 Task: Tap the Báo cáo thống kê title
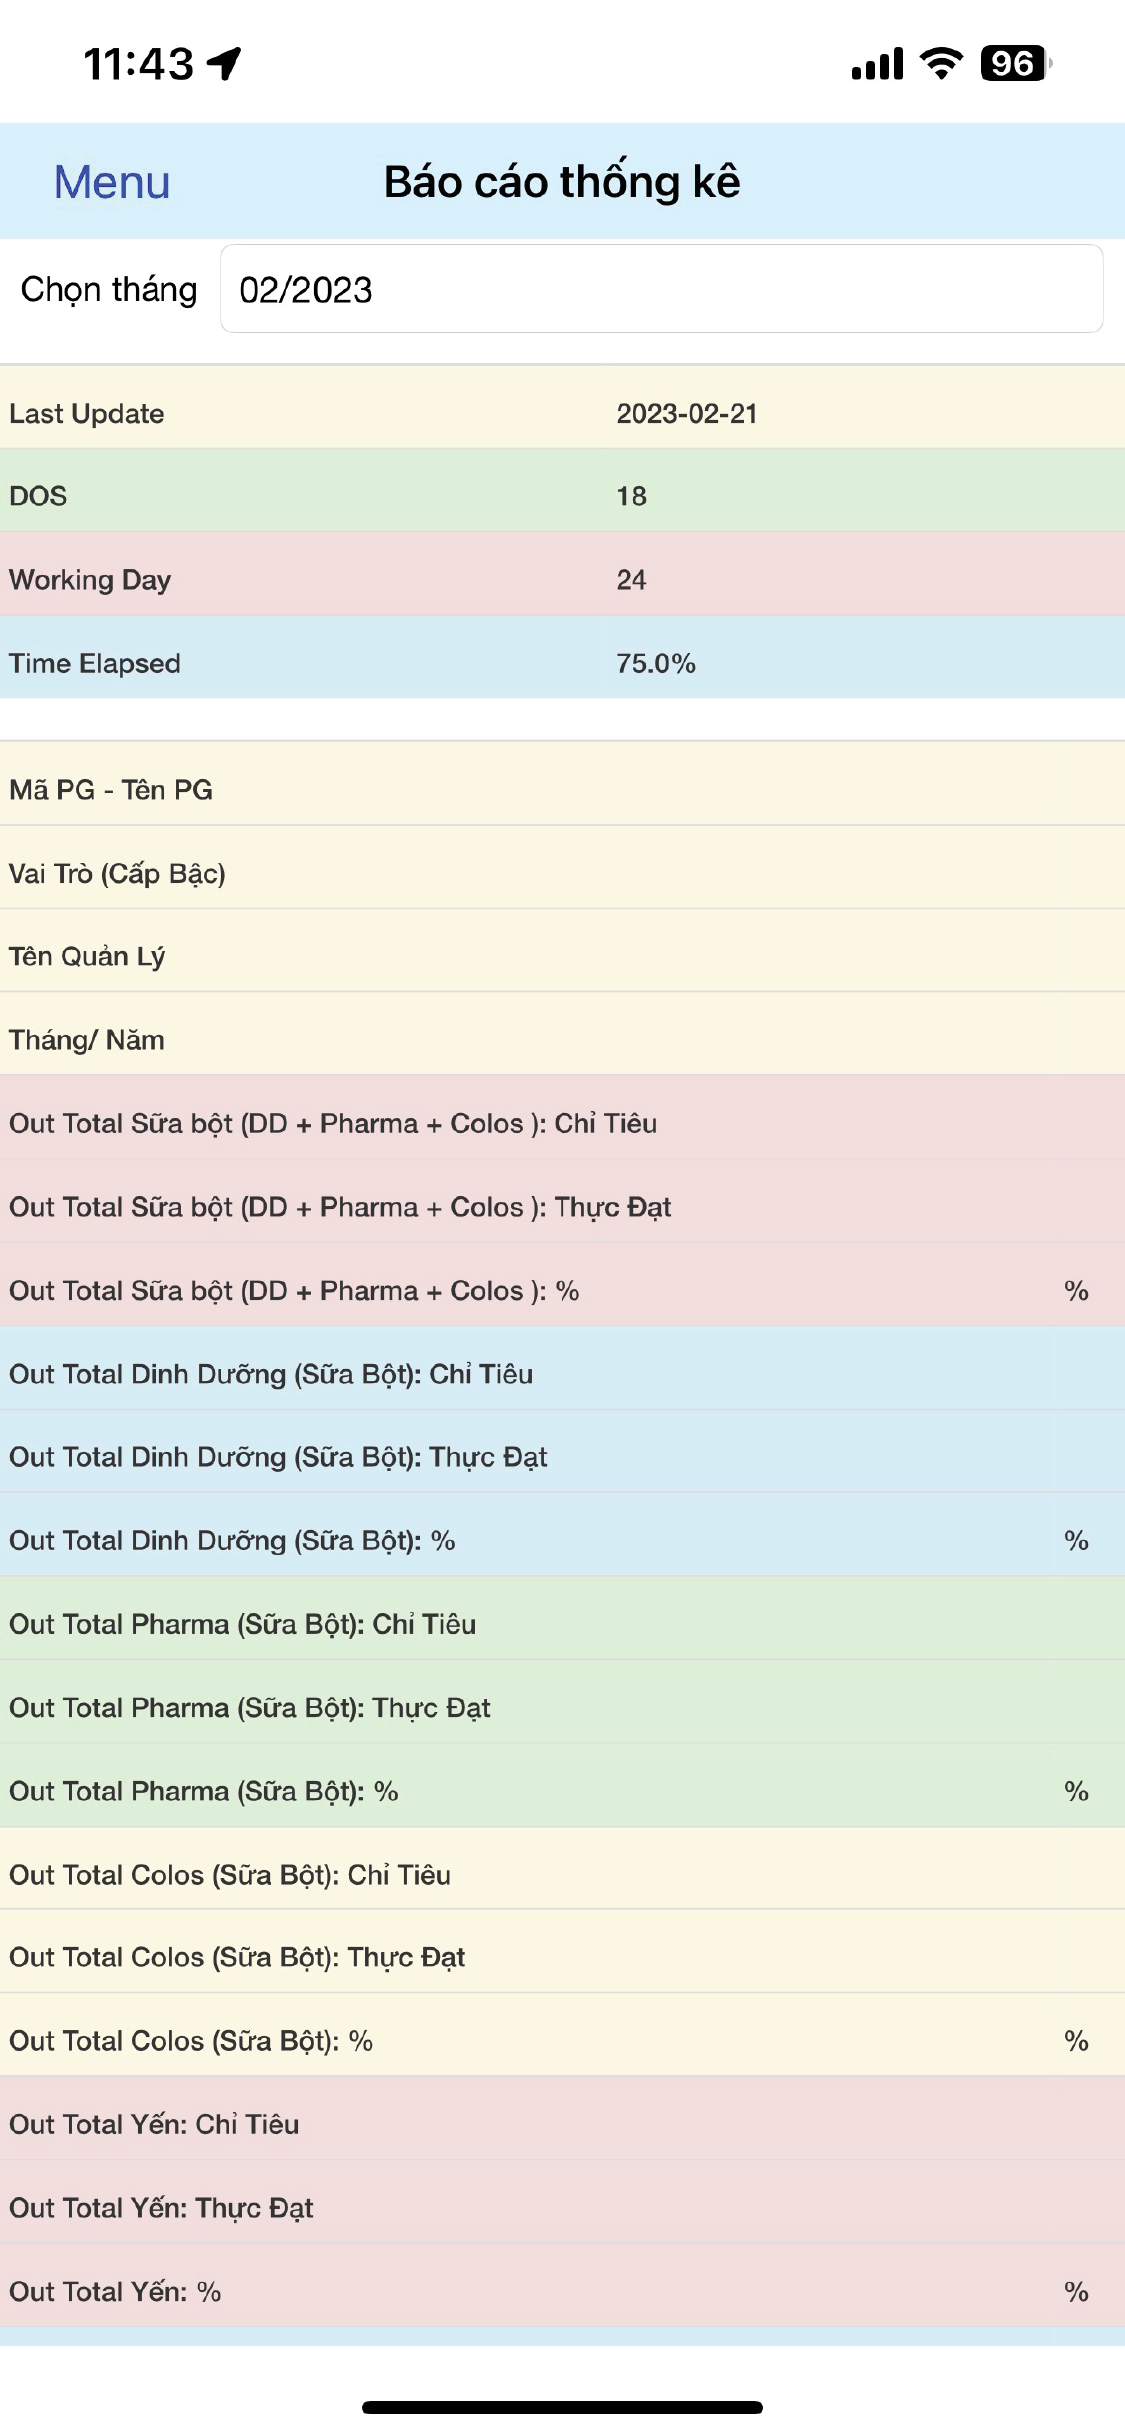pos(562,182)
